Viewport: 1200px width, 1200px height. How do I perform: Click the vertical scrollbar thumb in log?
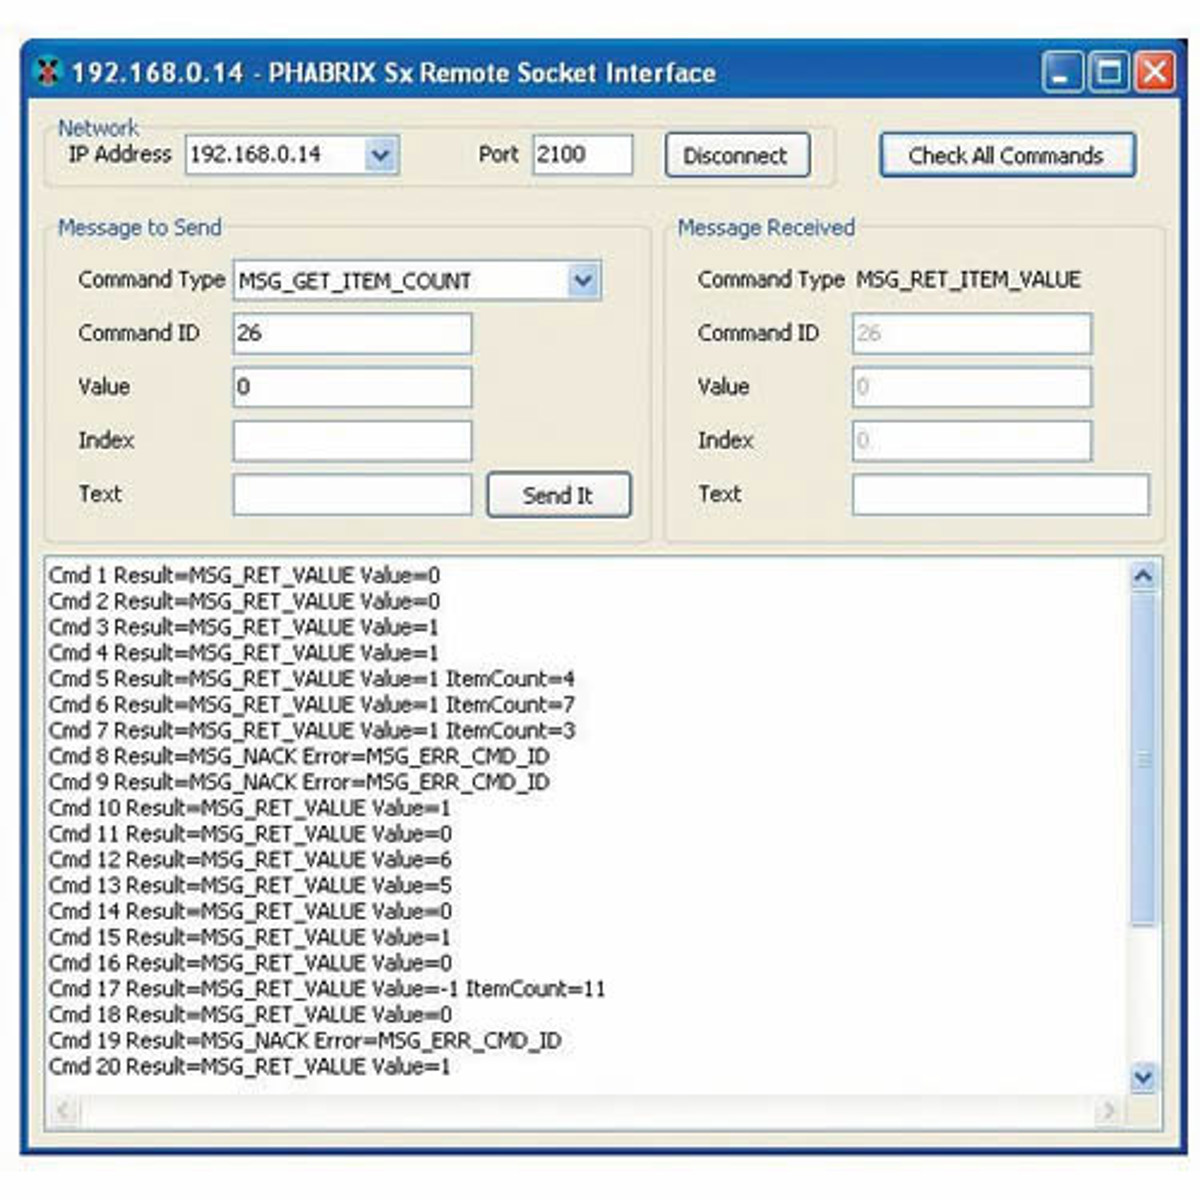[1143, 760]
